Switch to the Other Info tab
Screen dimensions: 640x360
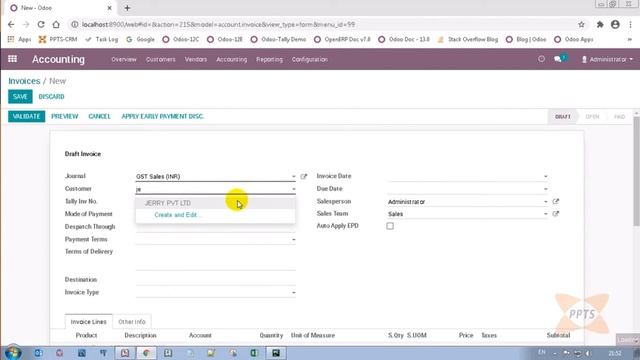tap(132, 322)
